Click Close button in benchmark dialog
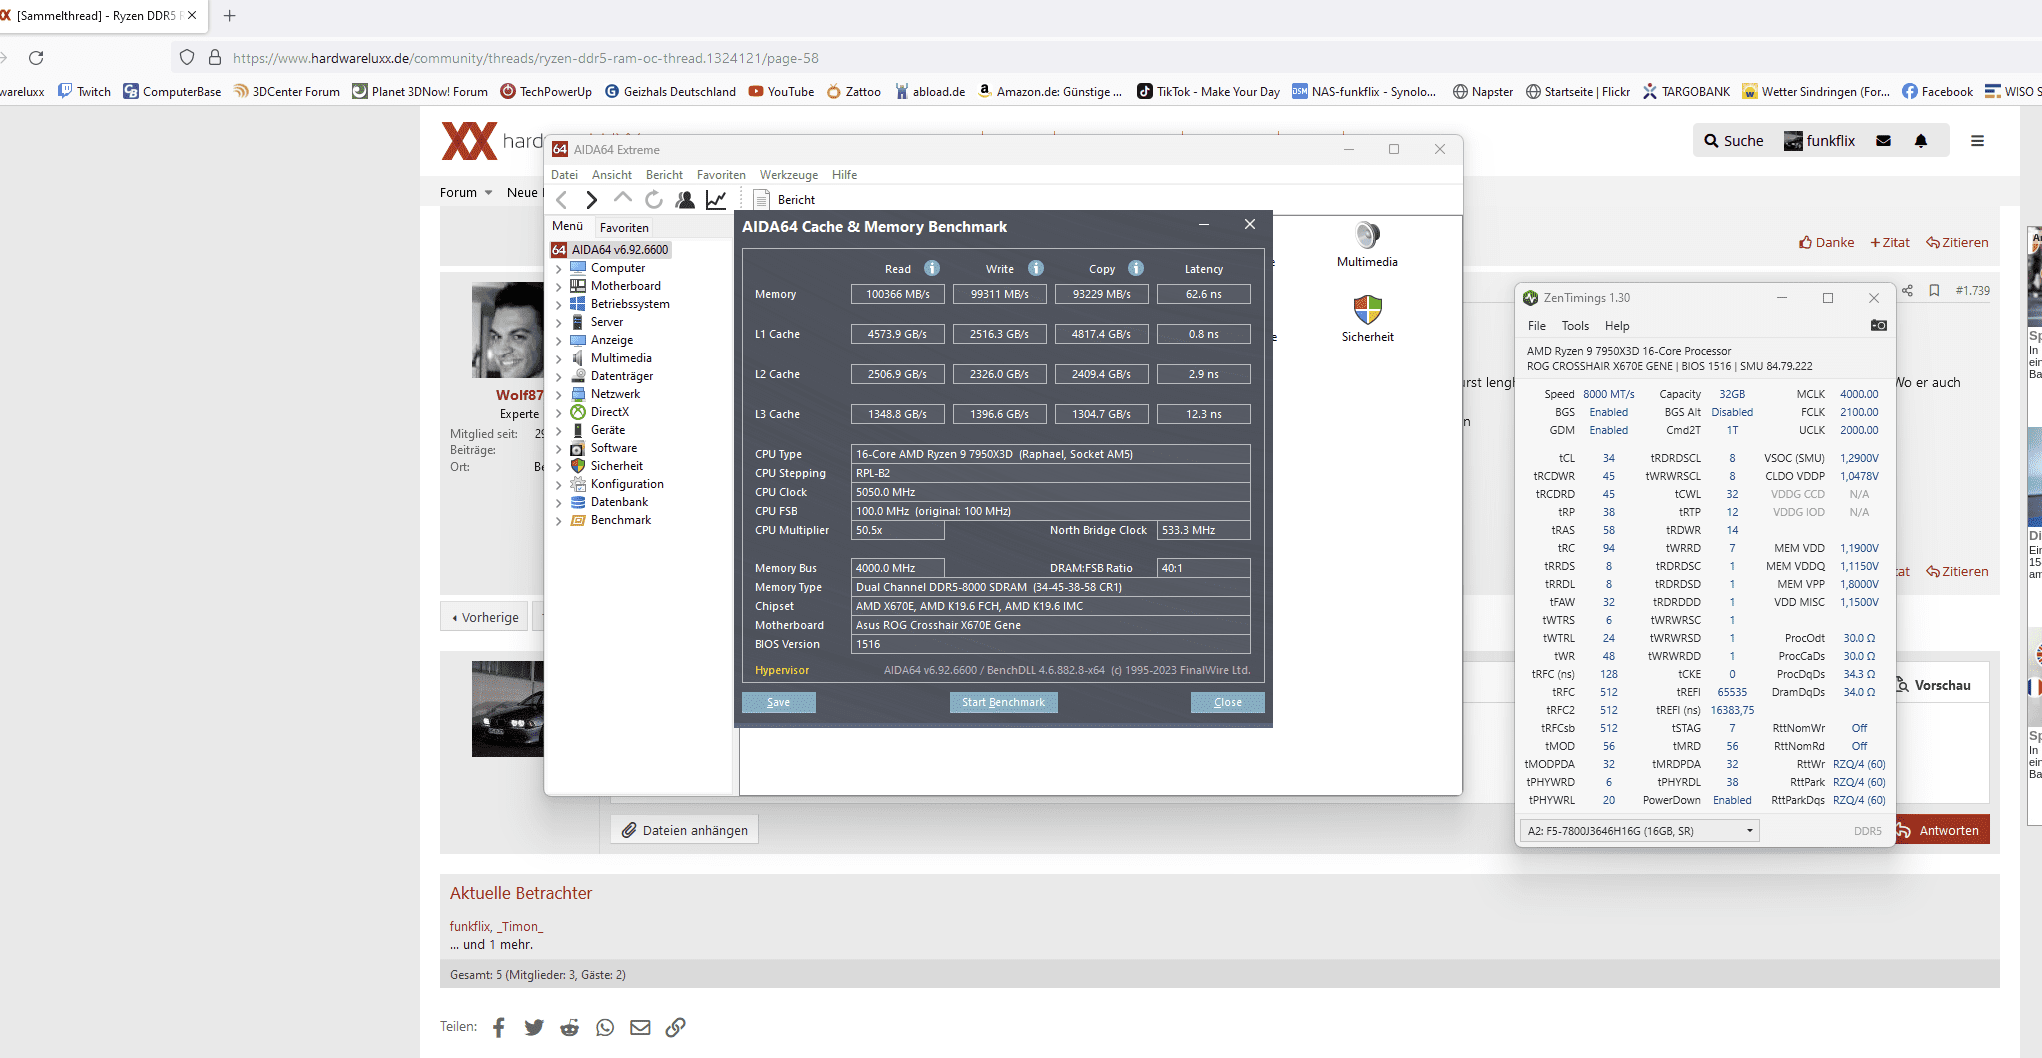 [1227, 702]
